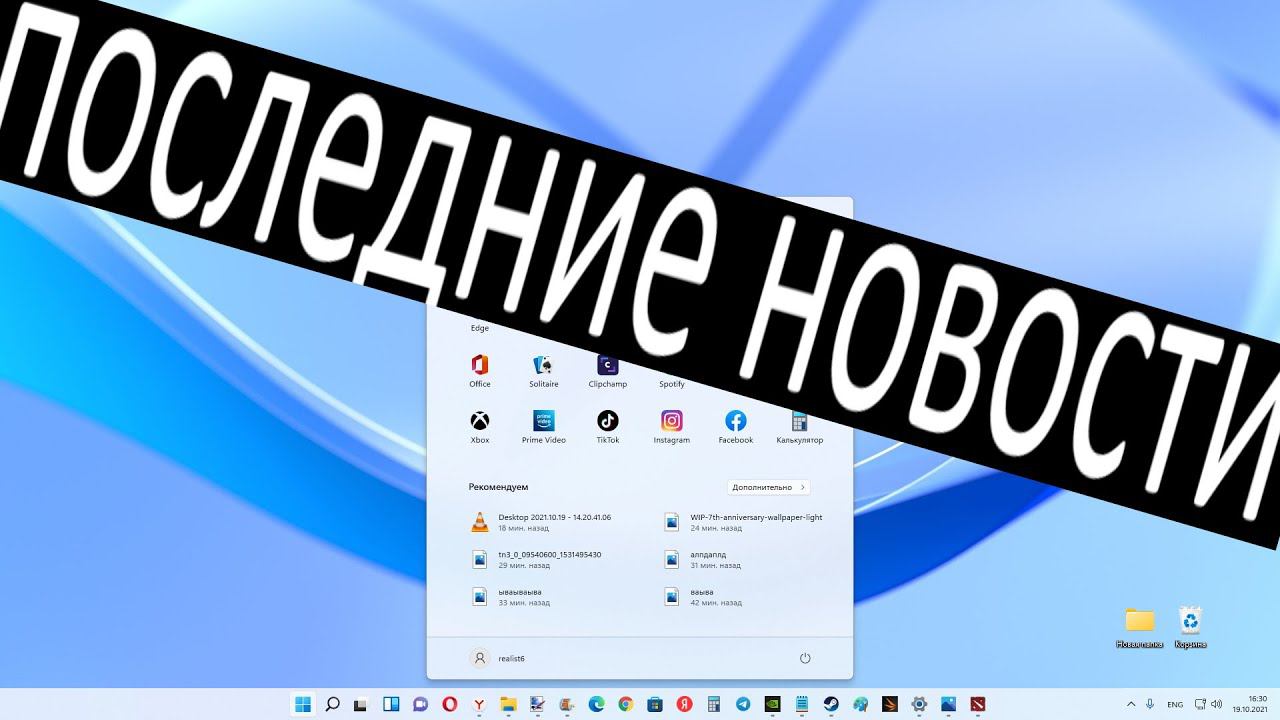Launch Microsoft Edge from taskbar

[x=597, y=704]
